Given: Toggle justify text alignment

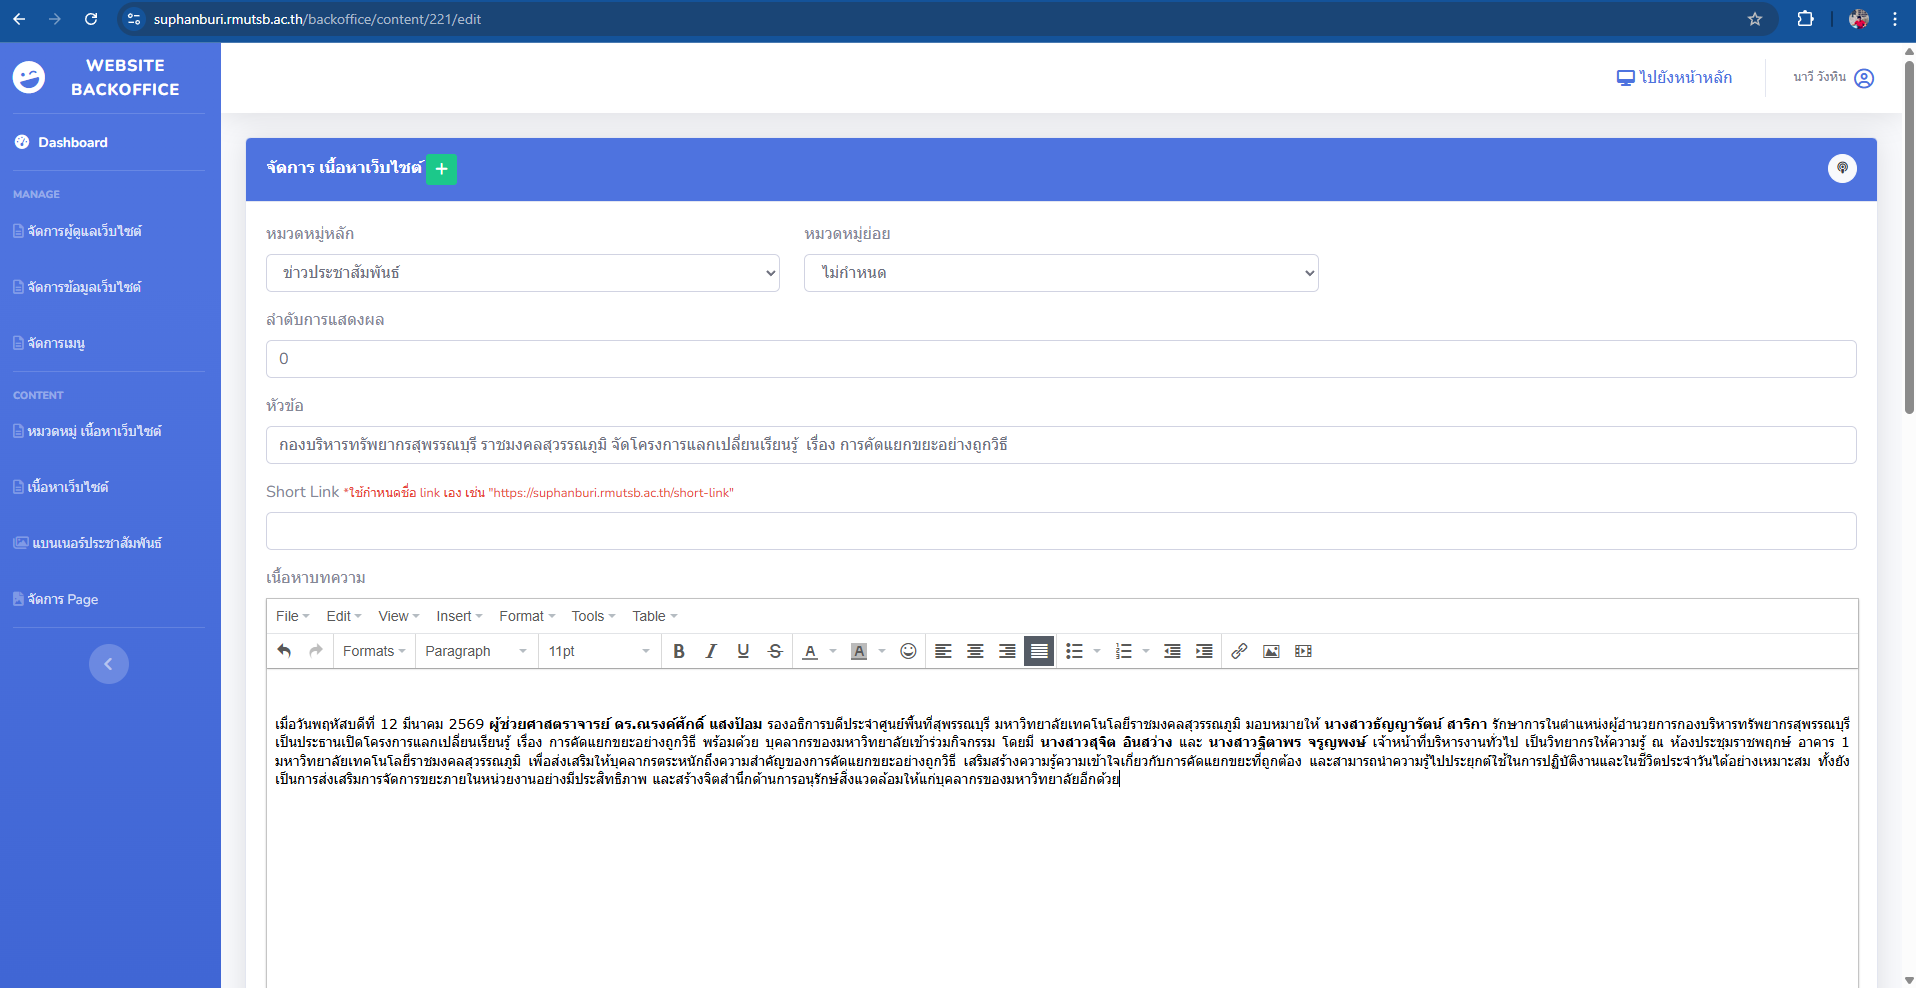Looking at the screenshot, I should click(x=1039, y=651).
